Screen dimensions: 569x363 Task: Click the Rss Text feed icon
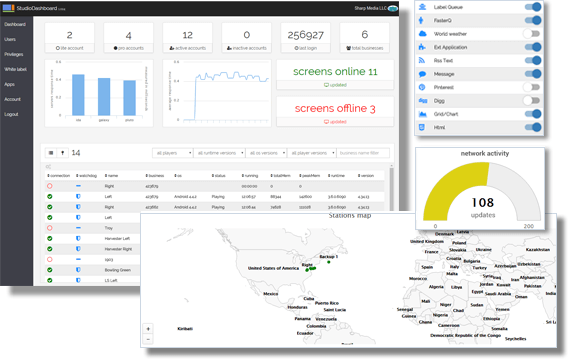click(422, 60)
